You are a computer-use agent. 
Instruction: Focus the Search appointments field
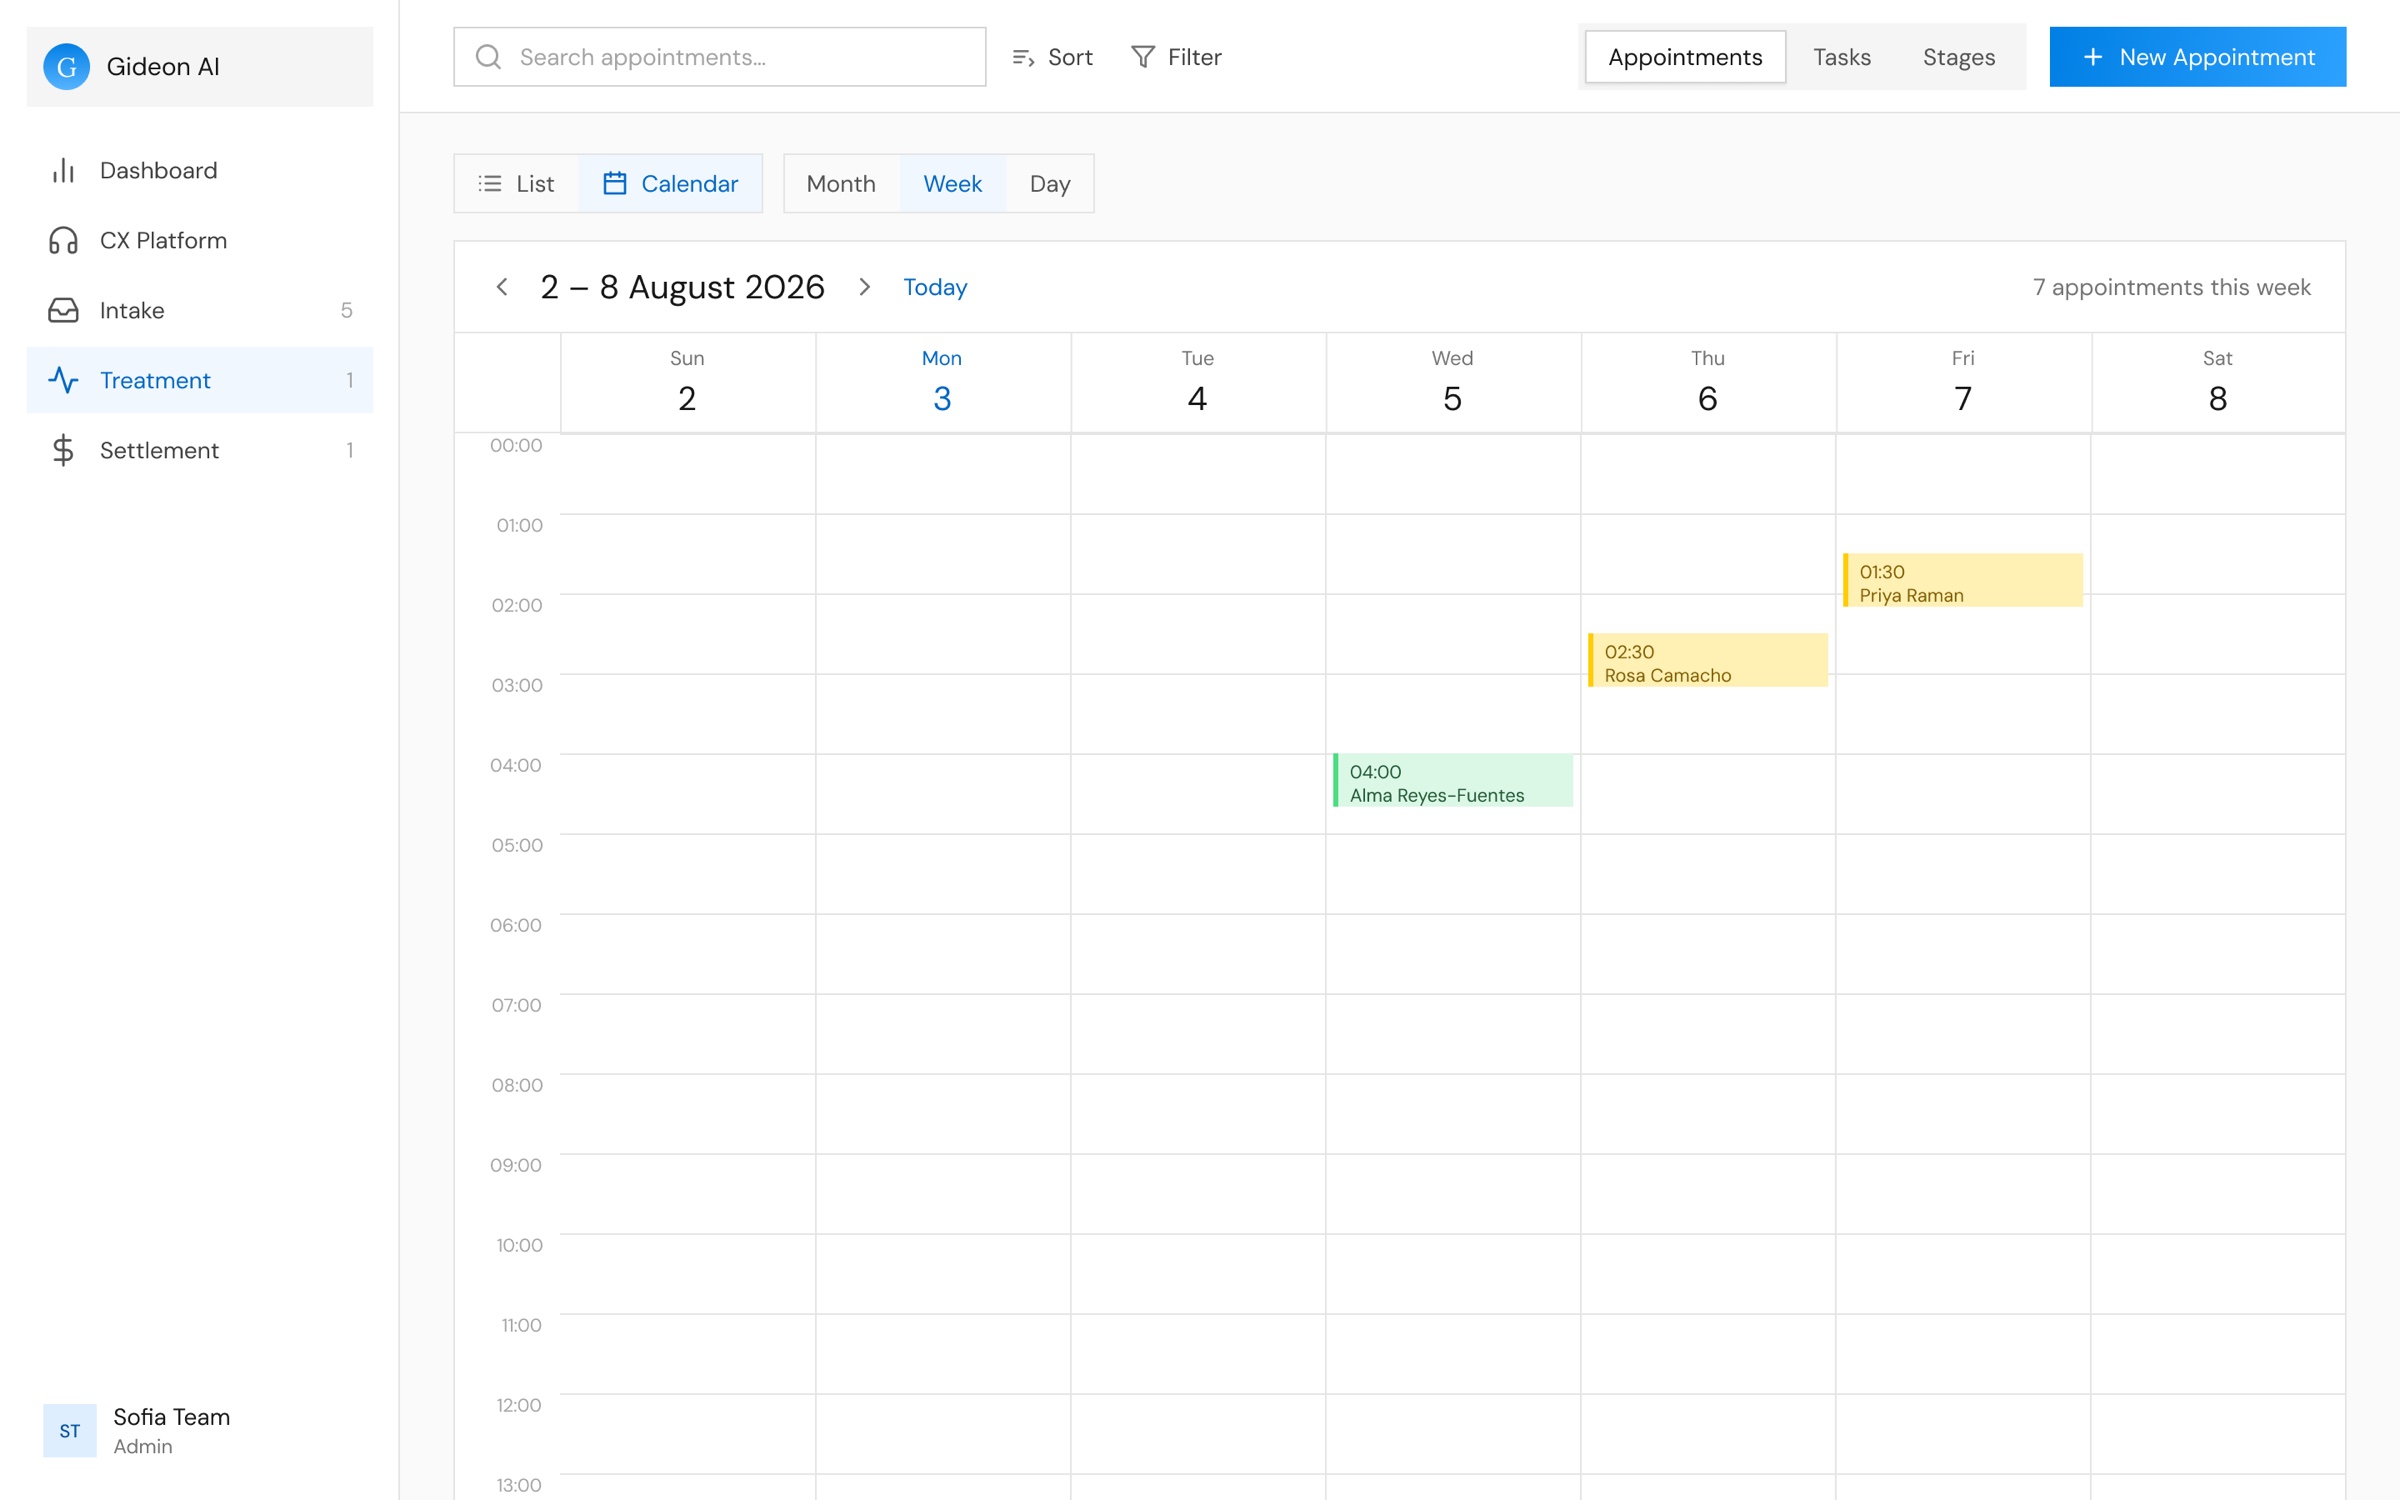tap(719, 57)
